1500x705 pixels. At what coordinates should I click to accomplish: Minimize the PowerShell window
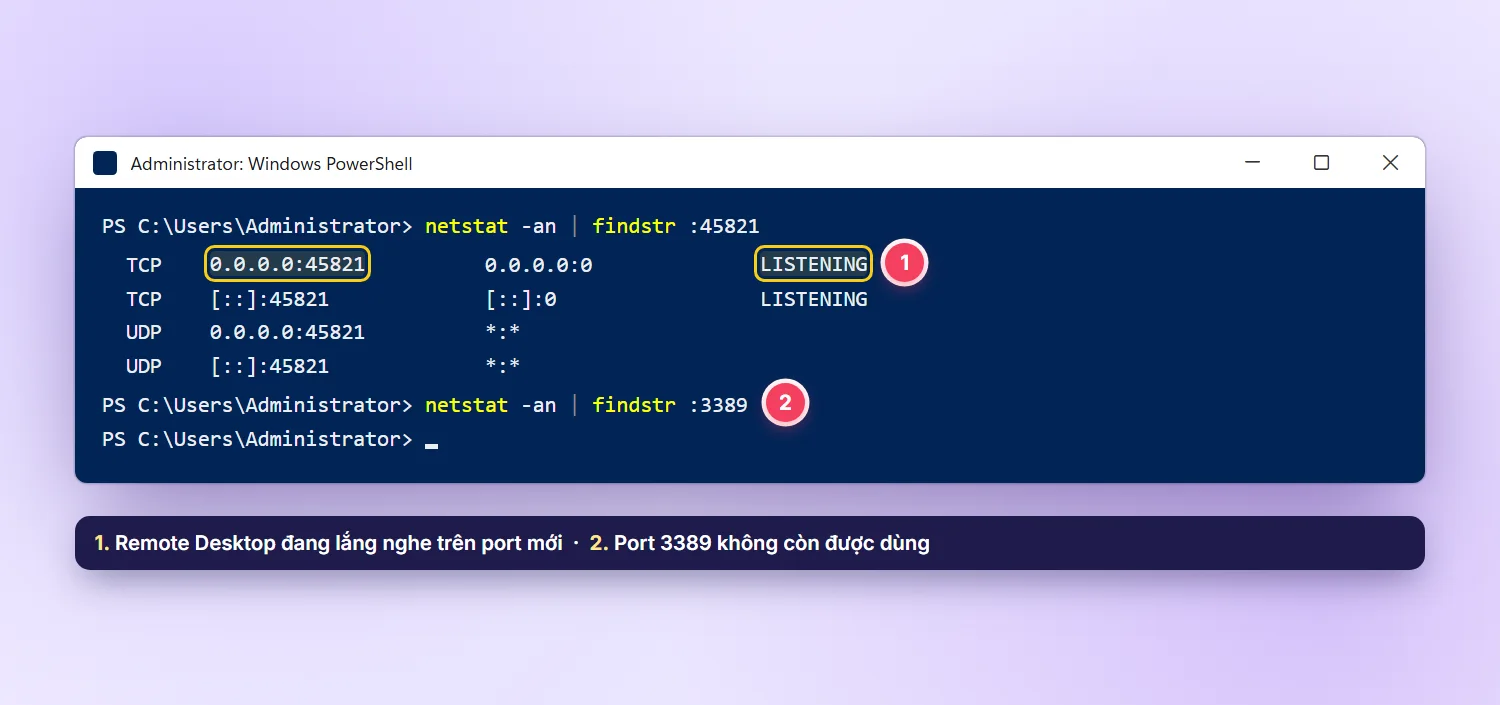coord(1252,163)
